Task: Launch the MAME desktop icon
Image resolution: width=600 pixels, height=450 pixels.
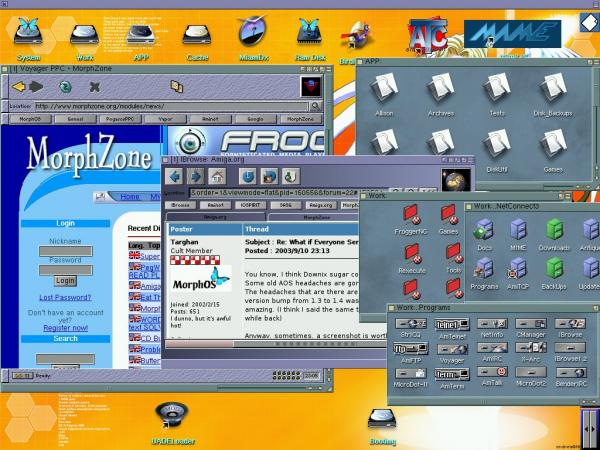Action: (512, 34)
